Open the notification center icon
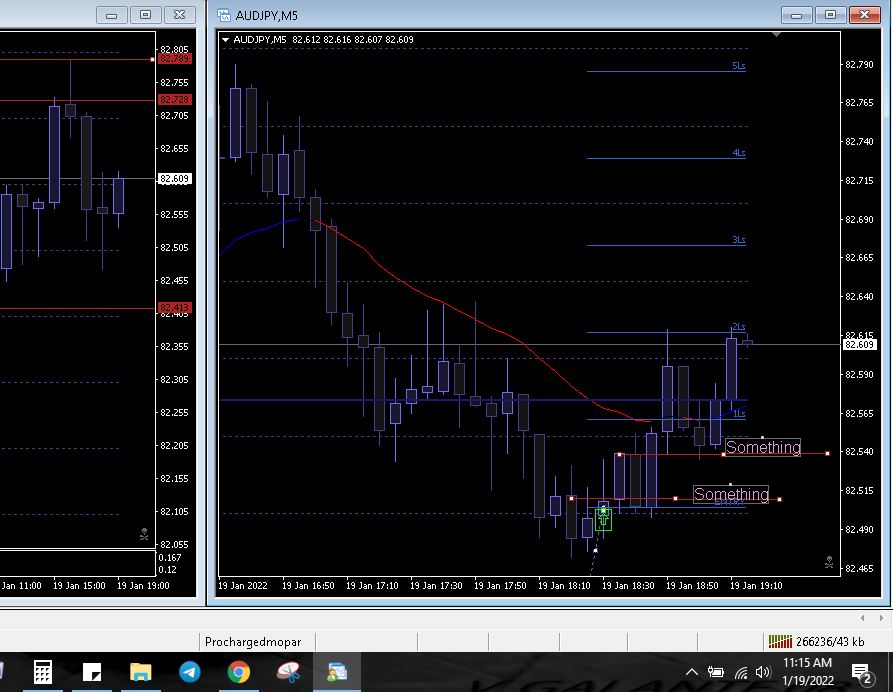Viewport: 893px width, 692px height. tap(862, 673)
